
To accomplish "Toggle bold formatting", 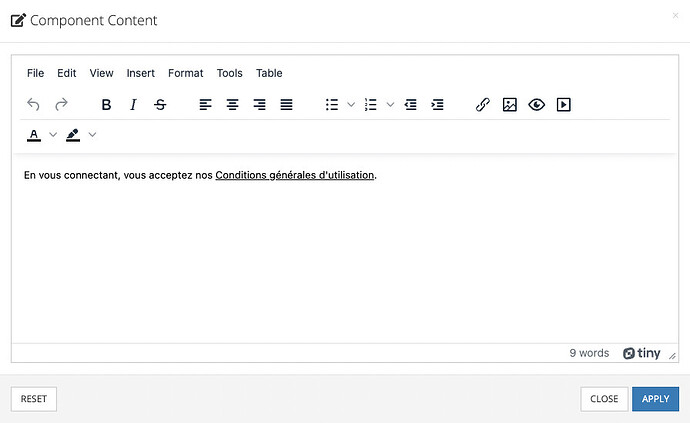I will click(x=106, y=104).
